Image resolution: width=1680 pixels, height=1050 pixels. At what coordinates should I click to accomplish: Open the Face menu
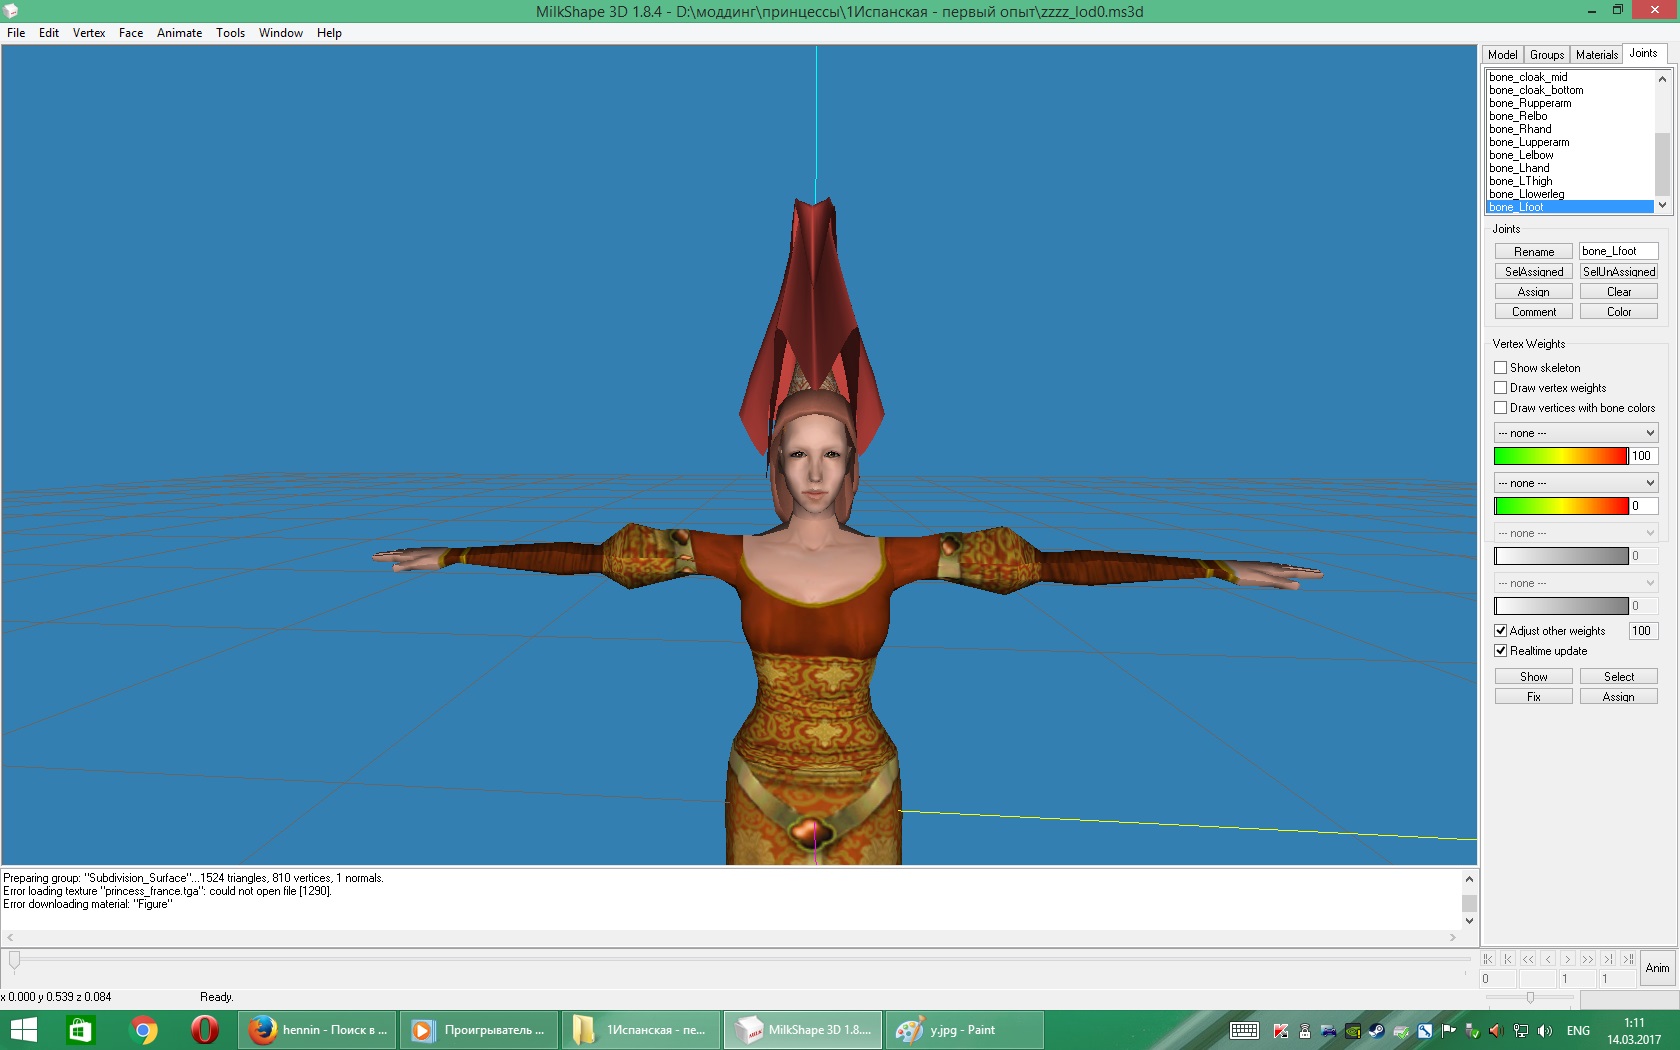pos(131,33)
